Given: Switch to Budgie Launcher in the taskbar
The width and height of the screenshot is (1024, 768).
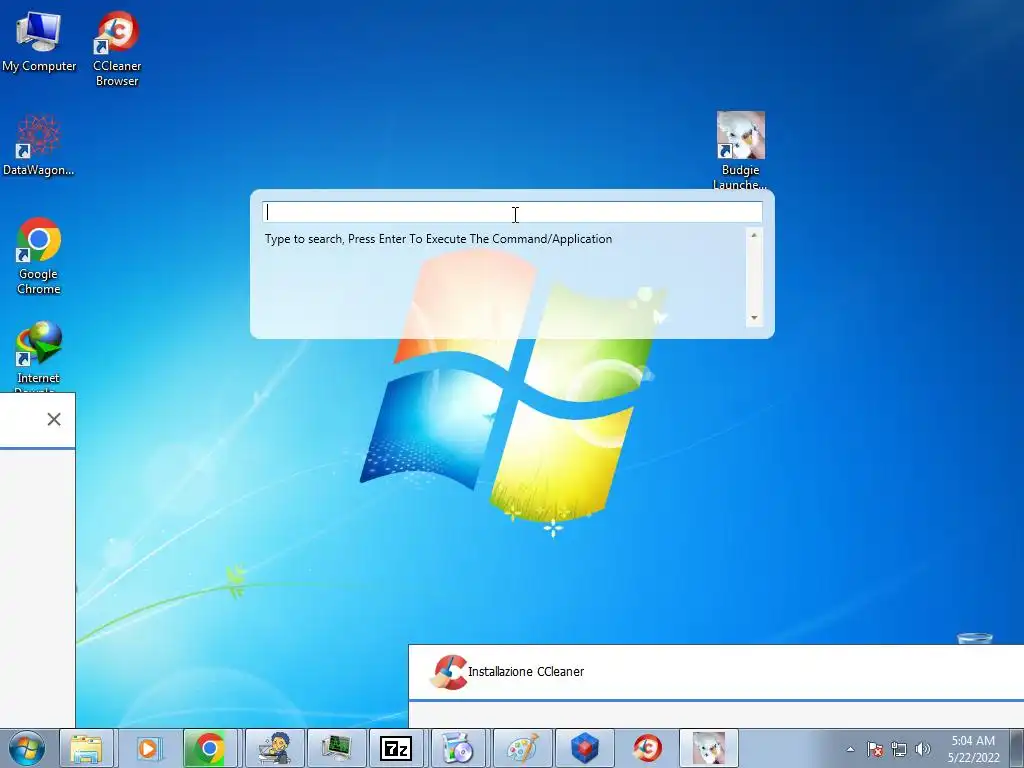Looking at the screenshot, I should pos(709,748).
